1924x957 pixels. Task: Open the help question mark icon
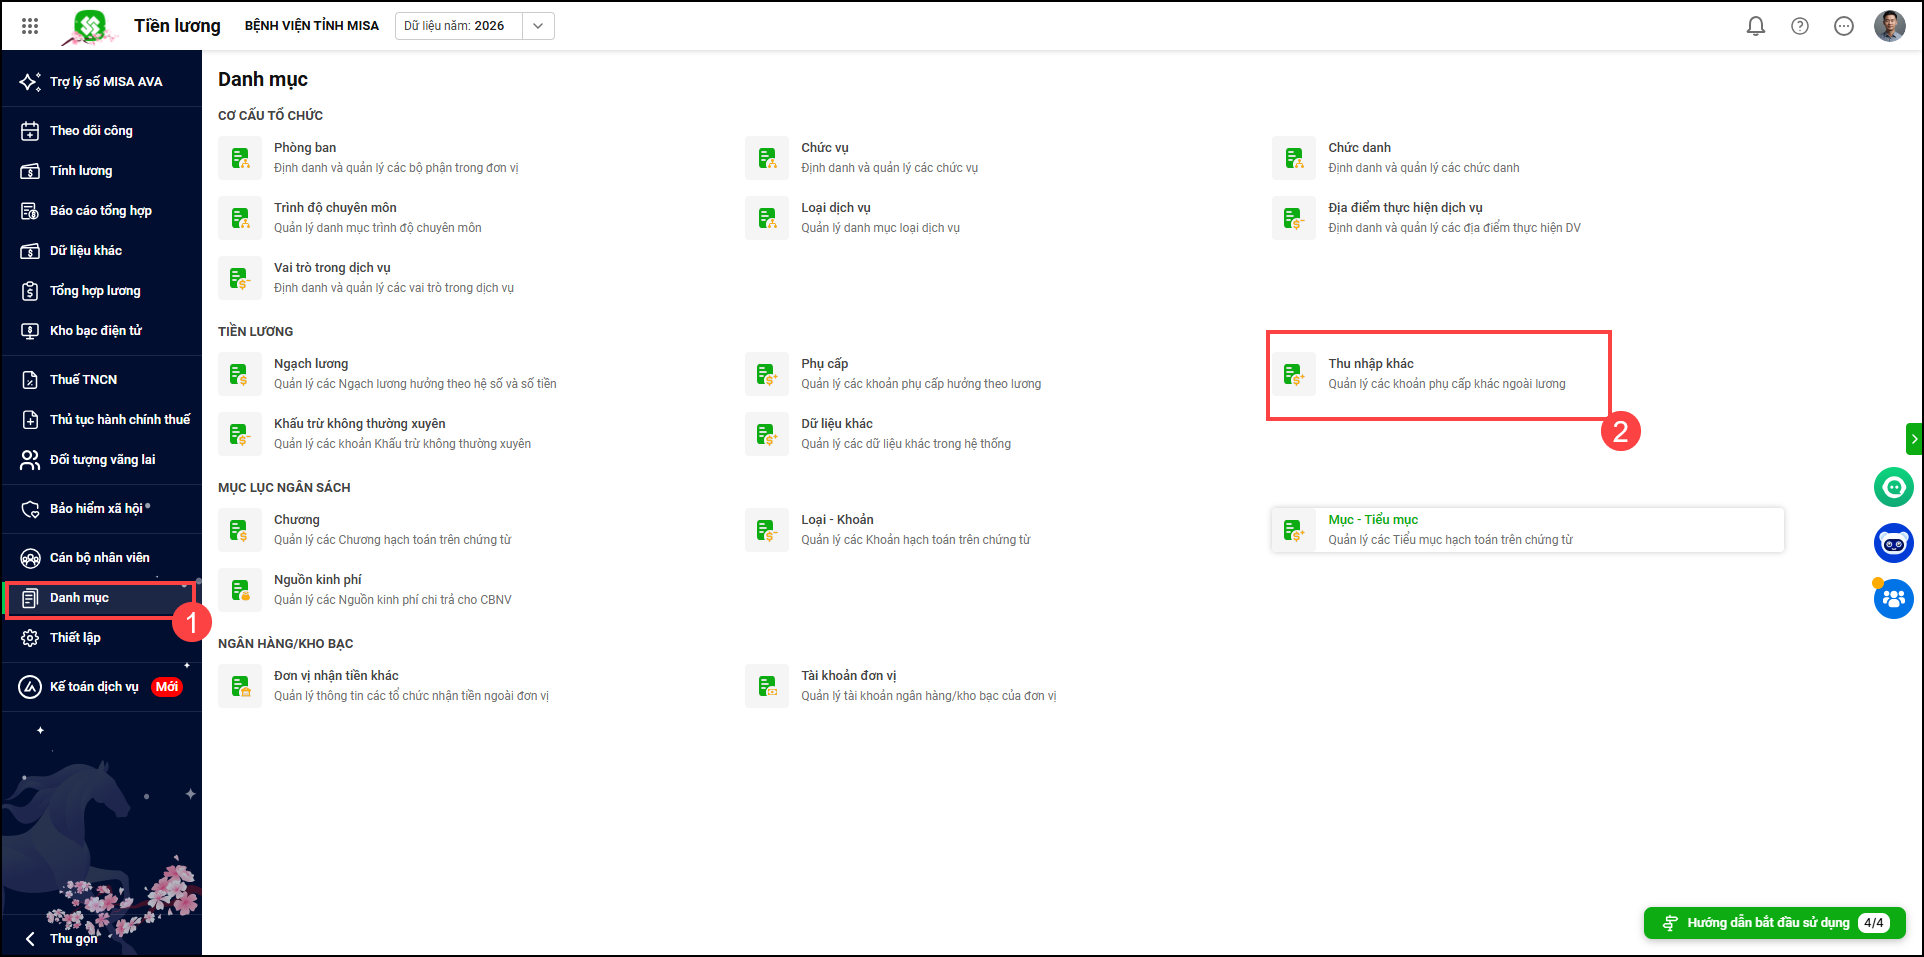coord(1799,26)
